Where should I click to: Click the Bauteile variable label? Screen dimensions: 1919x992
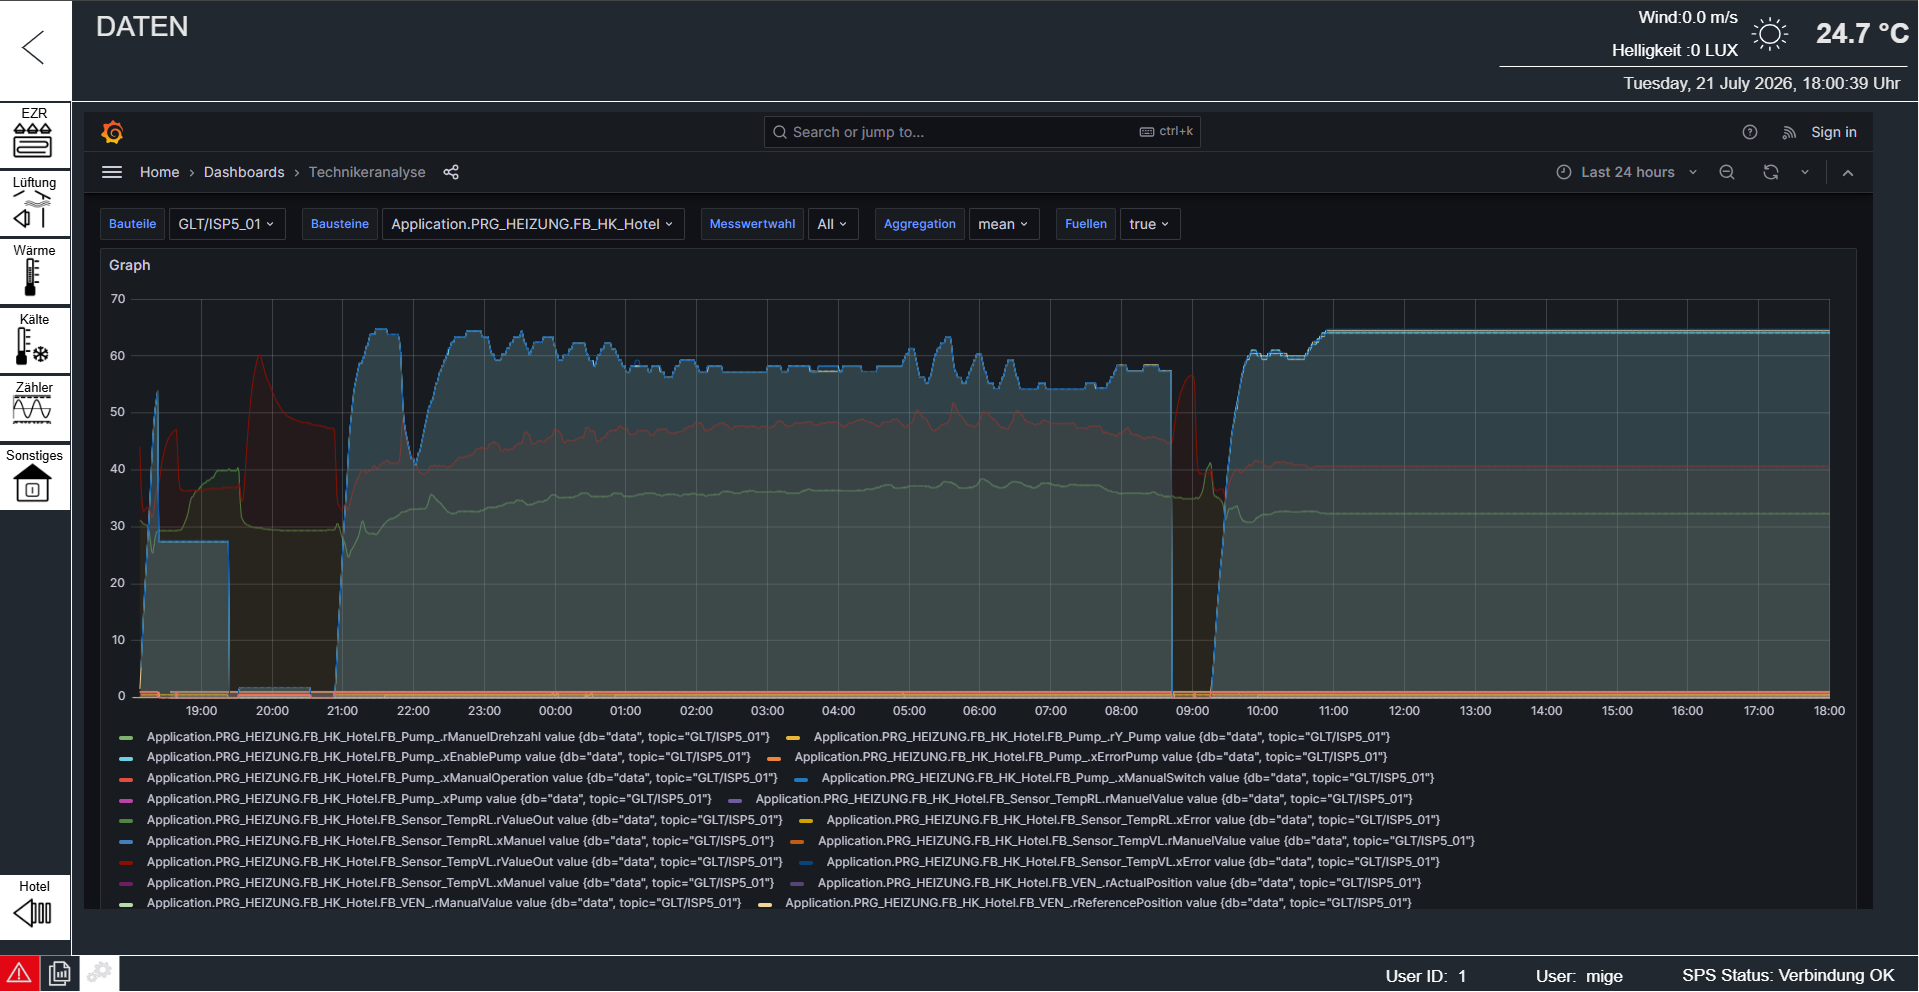pos(132,224)
